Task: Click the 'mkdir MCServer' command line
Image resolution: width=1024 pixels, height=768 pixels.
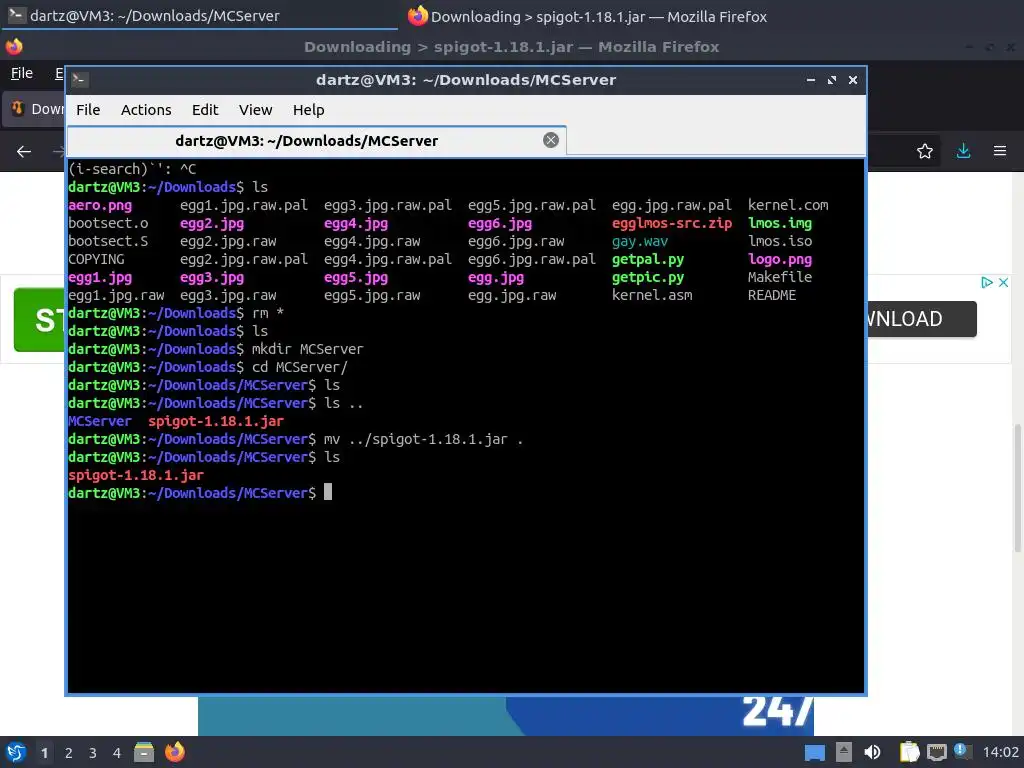Action: click(x=307, y=349)
